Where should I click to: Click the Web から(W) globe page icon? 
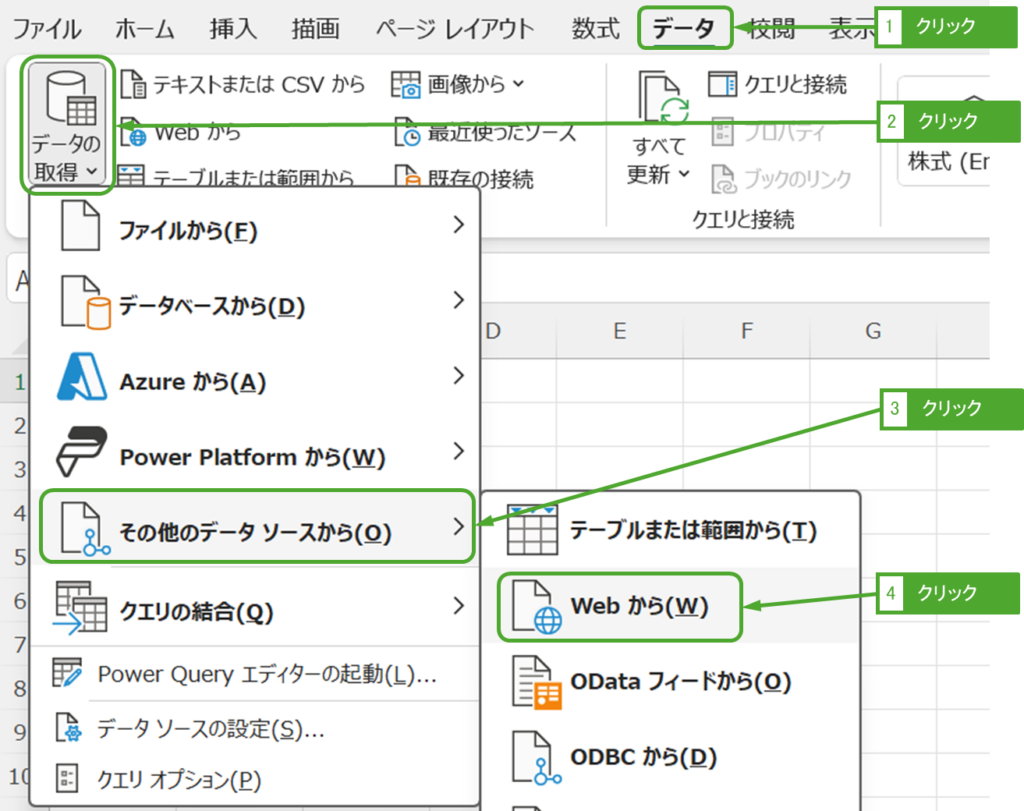537,607
